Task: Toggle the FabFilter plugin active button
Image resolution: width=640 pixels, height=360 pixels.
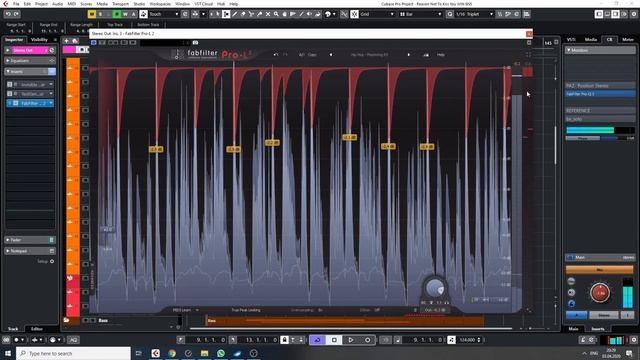Action: tap(93, 42)
